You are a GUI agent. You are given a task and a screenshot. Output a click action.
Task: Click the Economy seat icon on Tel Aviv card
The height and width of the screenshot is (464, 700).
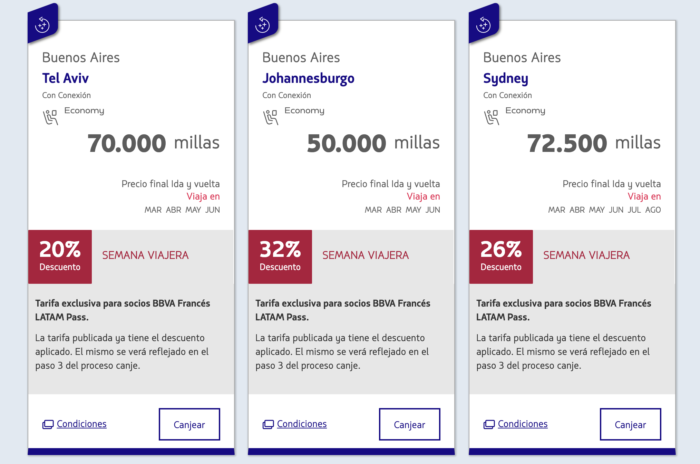[x=50, y=115]
